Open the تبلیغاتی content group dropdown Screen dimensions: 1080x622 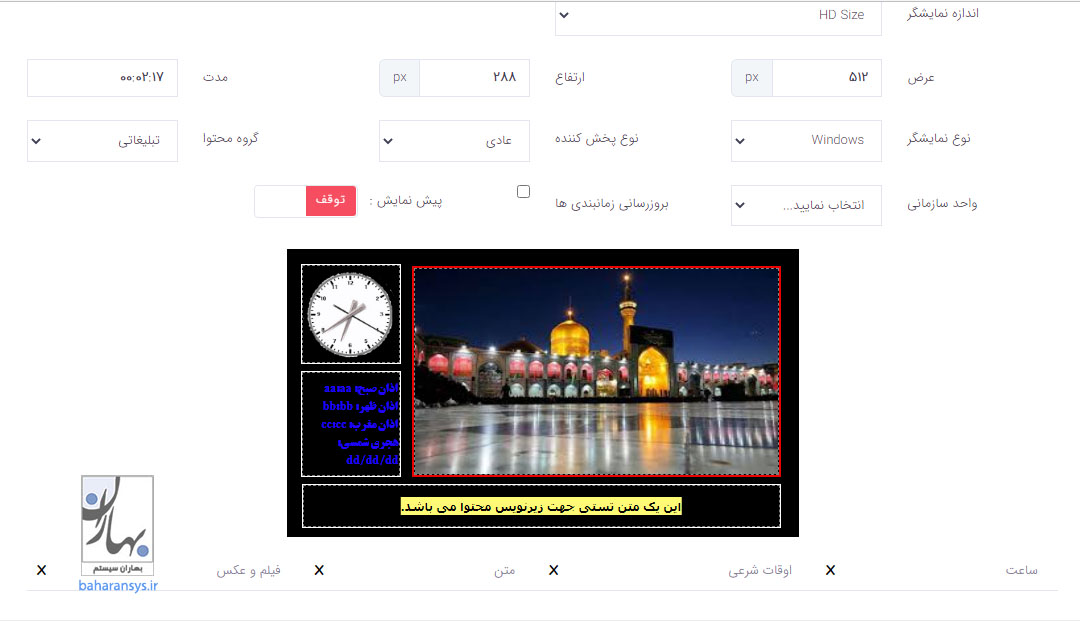click(x=102, y=141)
